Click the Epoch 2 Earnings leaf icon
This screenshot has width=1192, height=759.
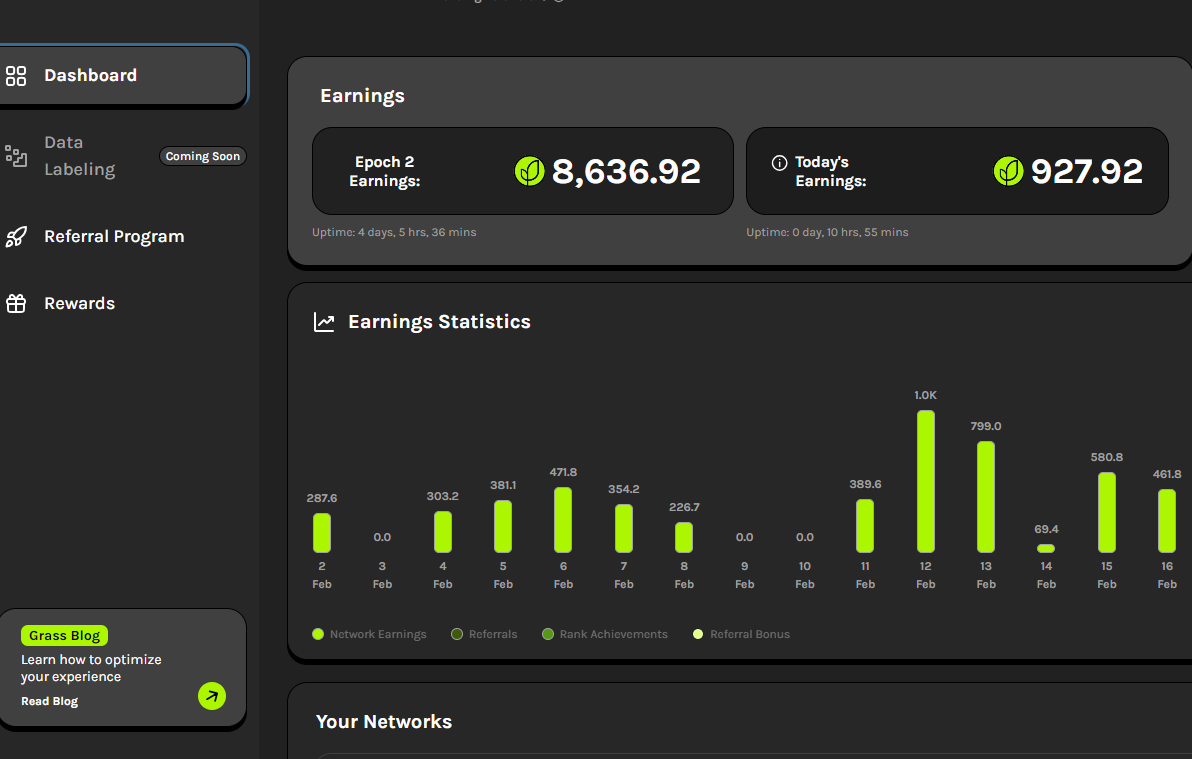[530, 171]
